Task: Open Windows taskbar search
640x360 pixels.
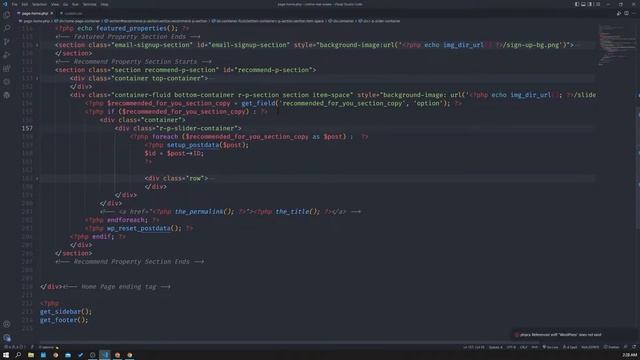Action: click(18, 355)
